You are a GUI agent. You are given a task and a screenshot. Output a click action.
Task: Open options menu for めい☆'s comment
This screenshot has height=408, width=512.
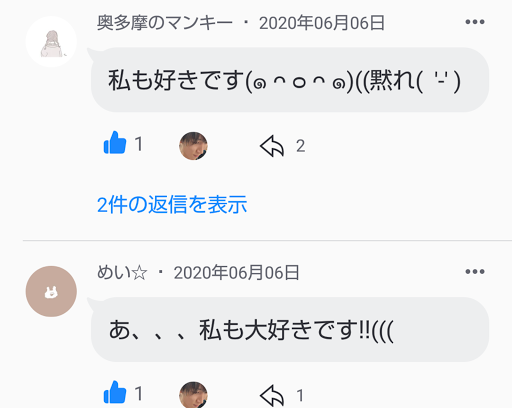click(x=475, y=272)
